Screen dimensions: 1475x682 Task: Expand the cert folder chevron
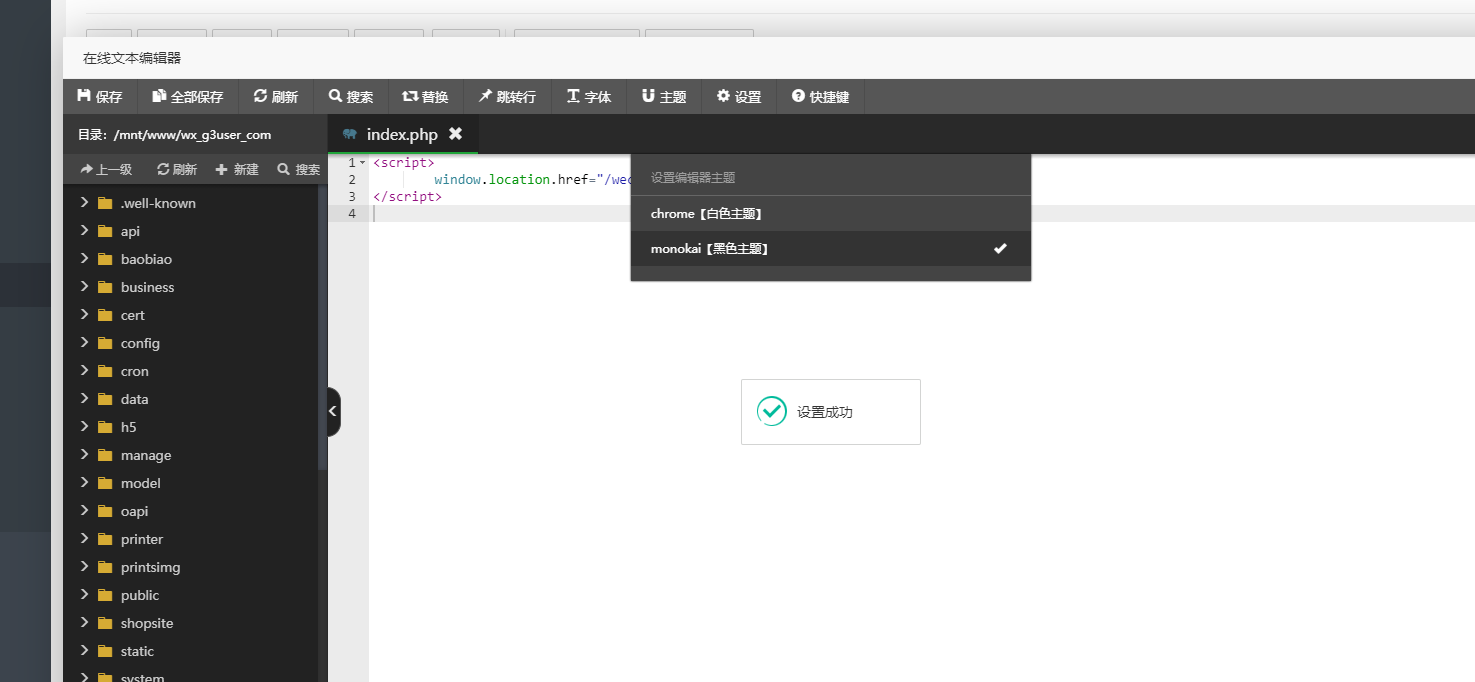click(85, 315)
